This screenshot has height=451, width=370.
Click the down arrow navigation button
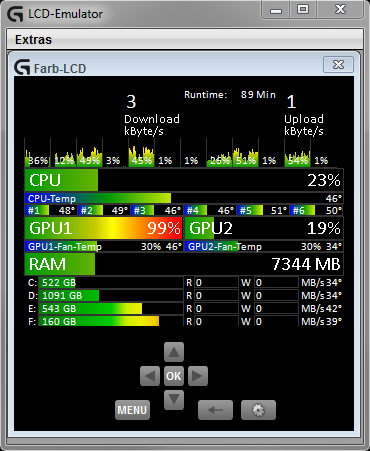174,400
